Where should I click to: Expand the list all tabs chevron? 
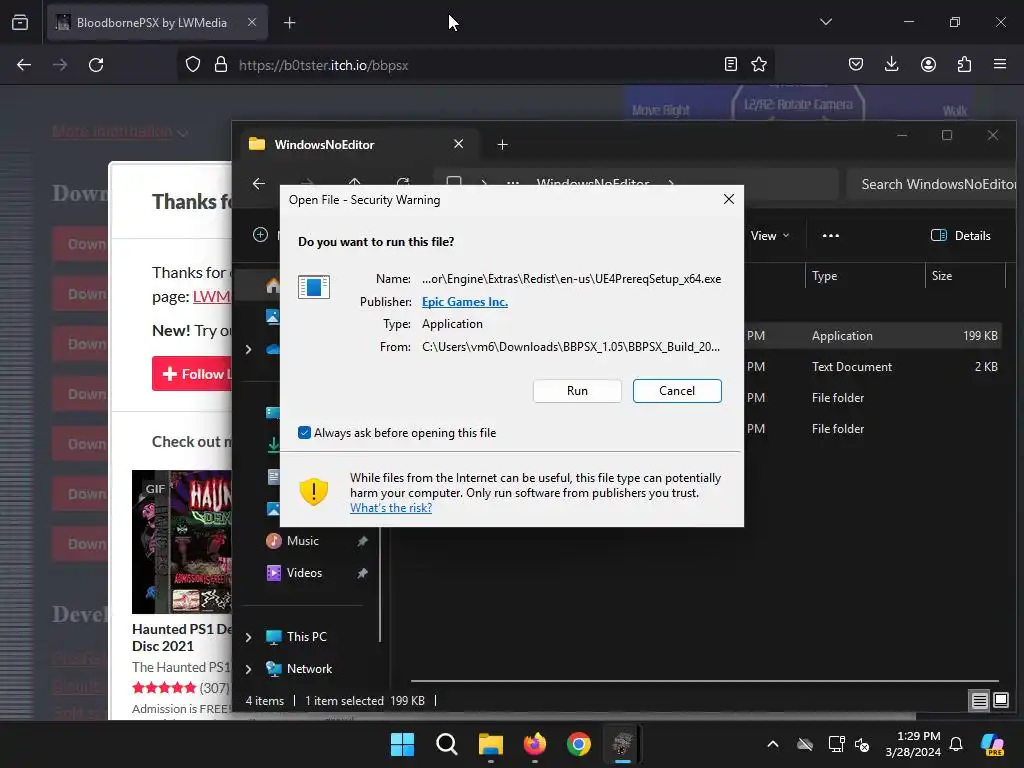(826, 22)
